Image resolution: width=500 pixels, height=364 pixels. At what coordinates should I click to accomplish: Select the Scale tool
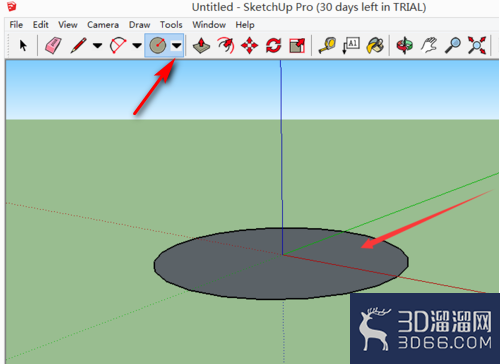(x=297, y=45)
